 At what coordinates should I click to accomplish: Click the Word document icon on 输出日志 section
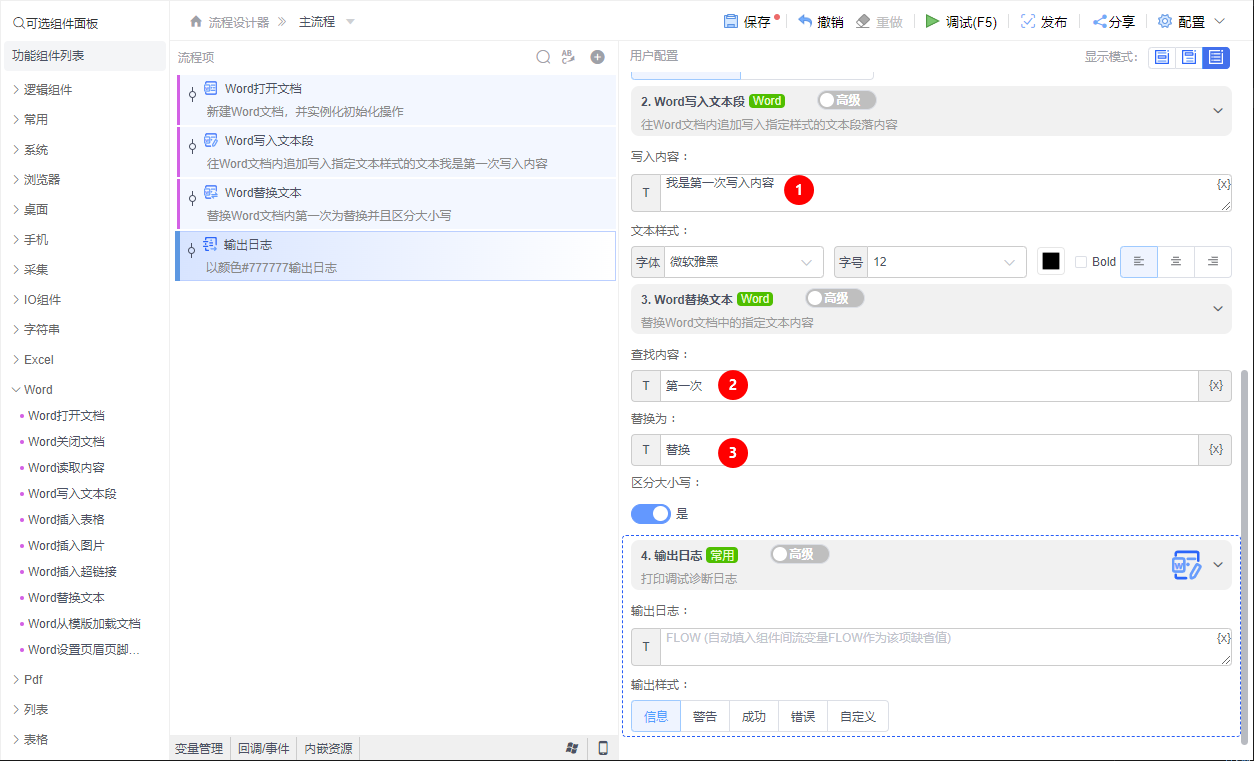[1188, 563]
